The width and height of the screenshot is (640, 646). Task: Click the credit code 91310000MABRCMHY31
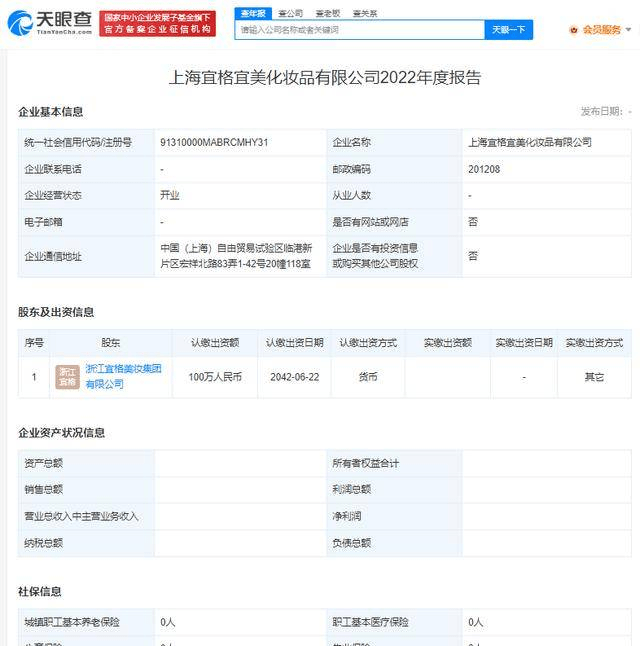(x=214, y=143)
